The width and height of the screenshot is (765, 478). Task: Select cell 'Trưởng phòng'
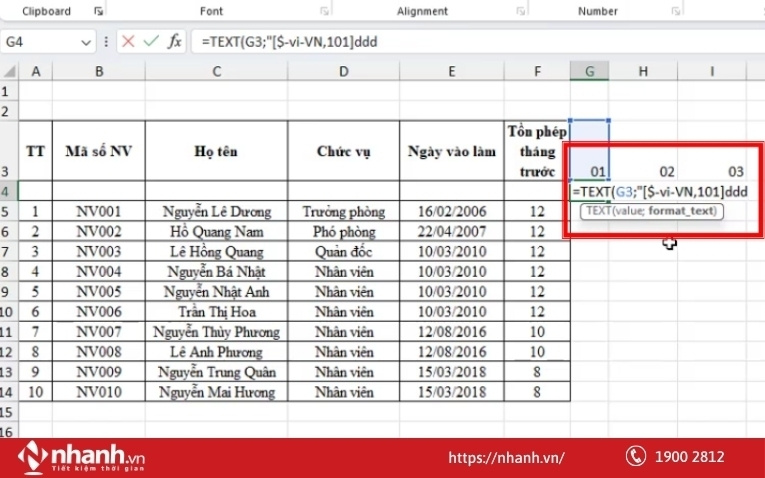[x=343, y=212]
